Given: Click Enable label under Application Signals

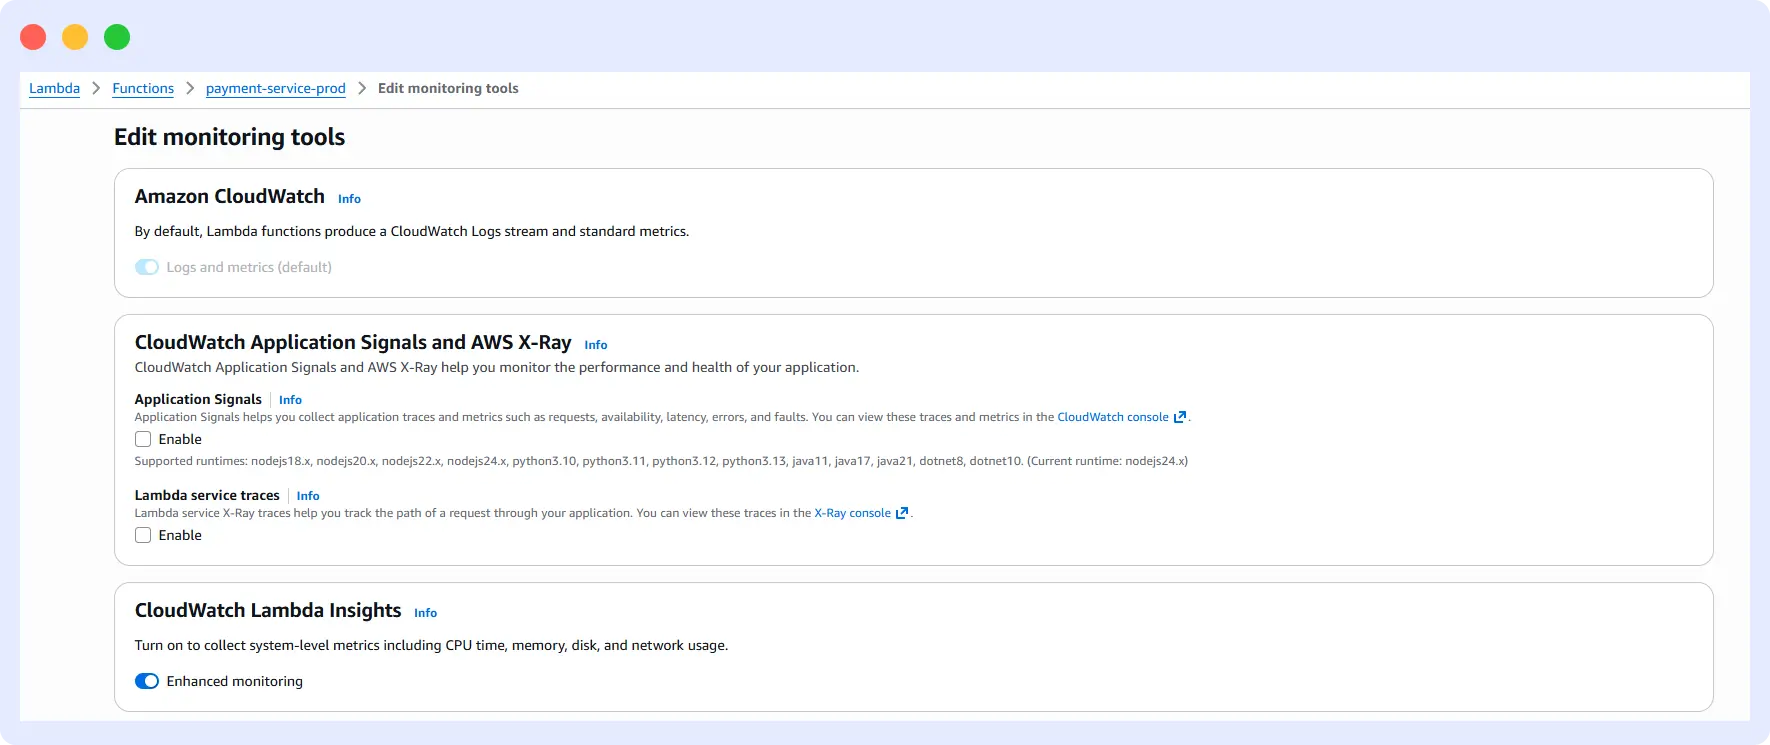Looking at the screenshot, I should (180, 439).
